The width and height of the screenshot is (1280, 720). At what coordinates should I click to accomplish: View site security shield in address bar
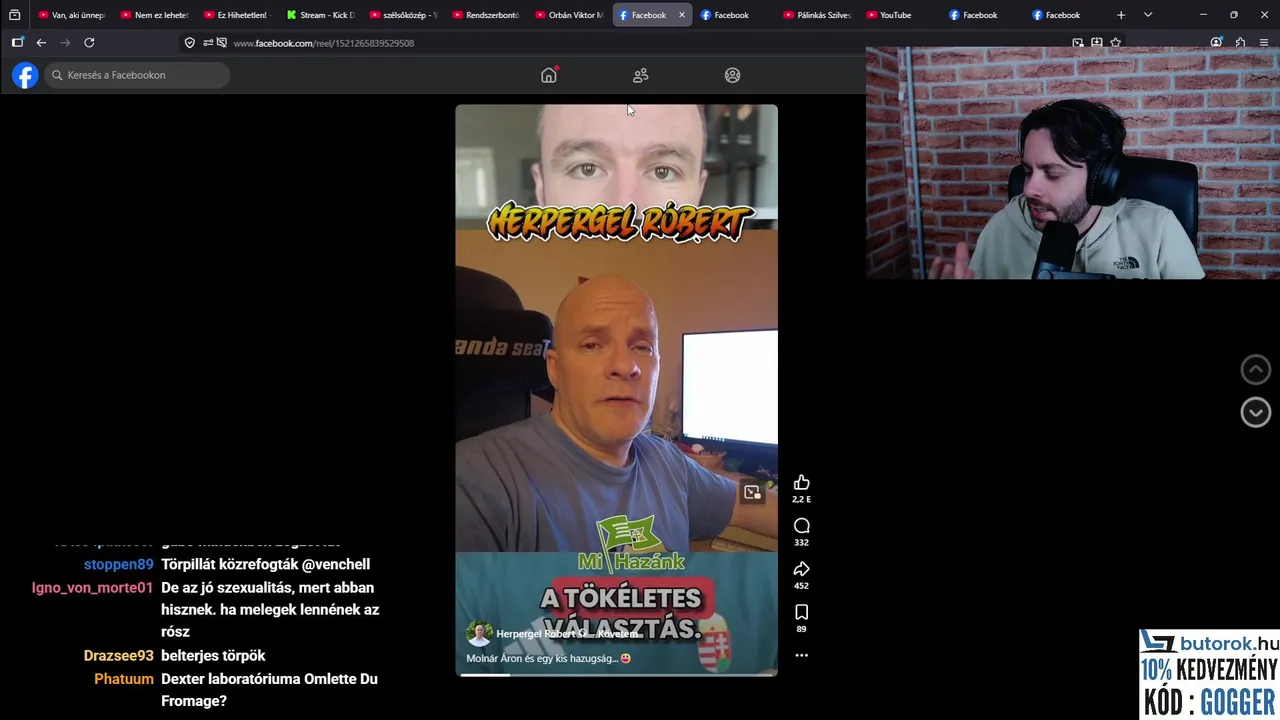tap(189, 43)
